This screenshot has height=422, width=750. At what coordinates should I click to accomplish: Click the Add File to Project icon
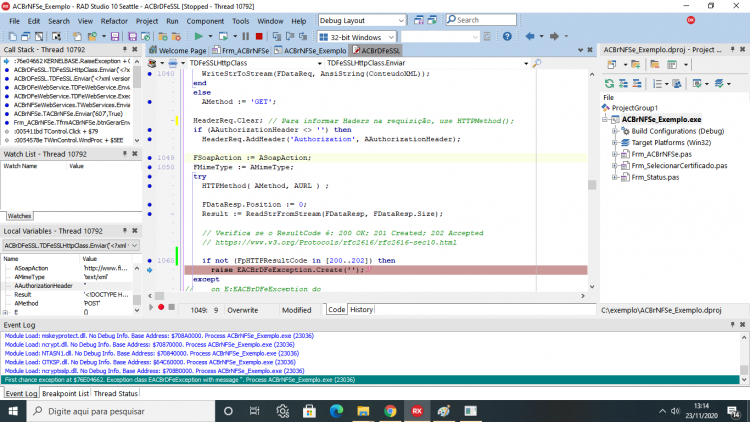(163, 36)
